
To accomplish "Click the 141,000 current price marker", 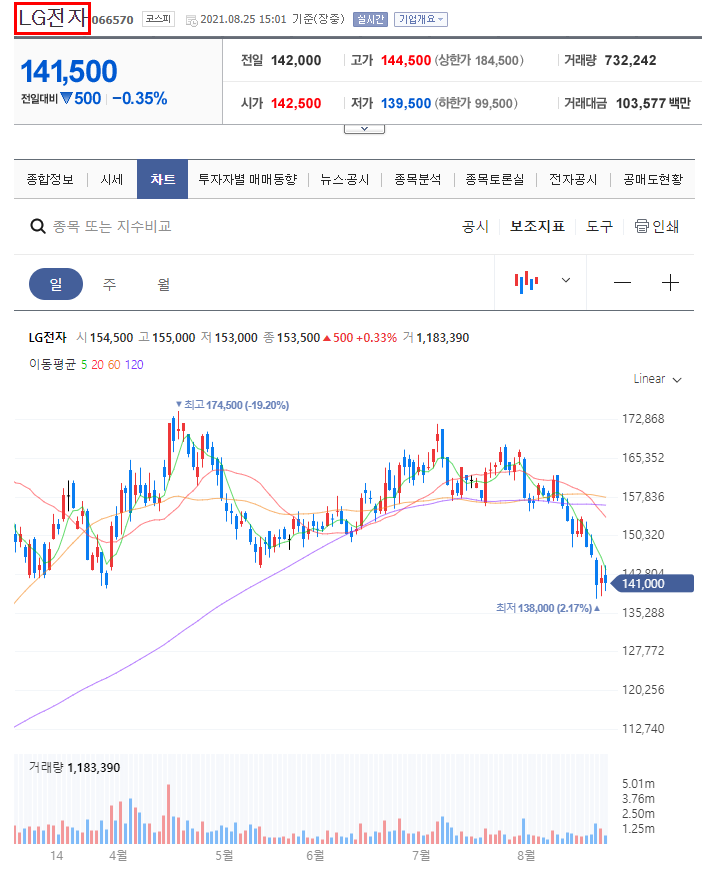I will pyautogui.click(x=652, y=583).
